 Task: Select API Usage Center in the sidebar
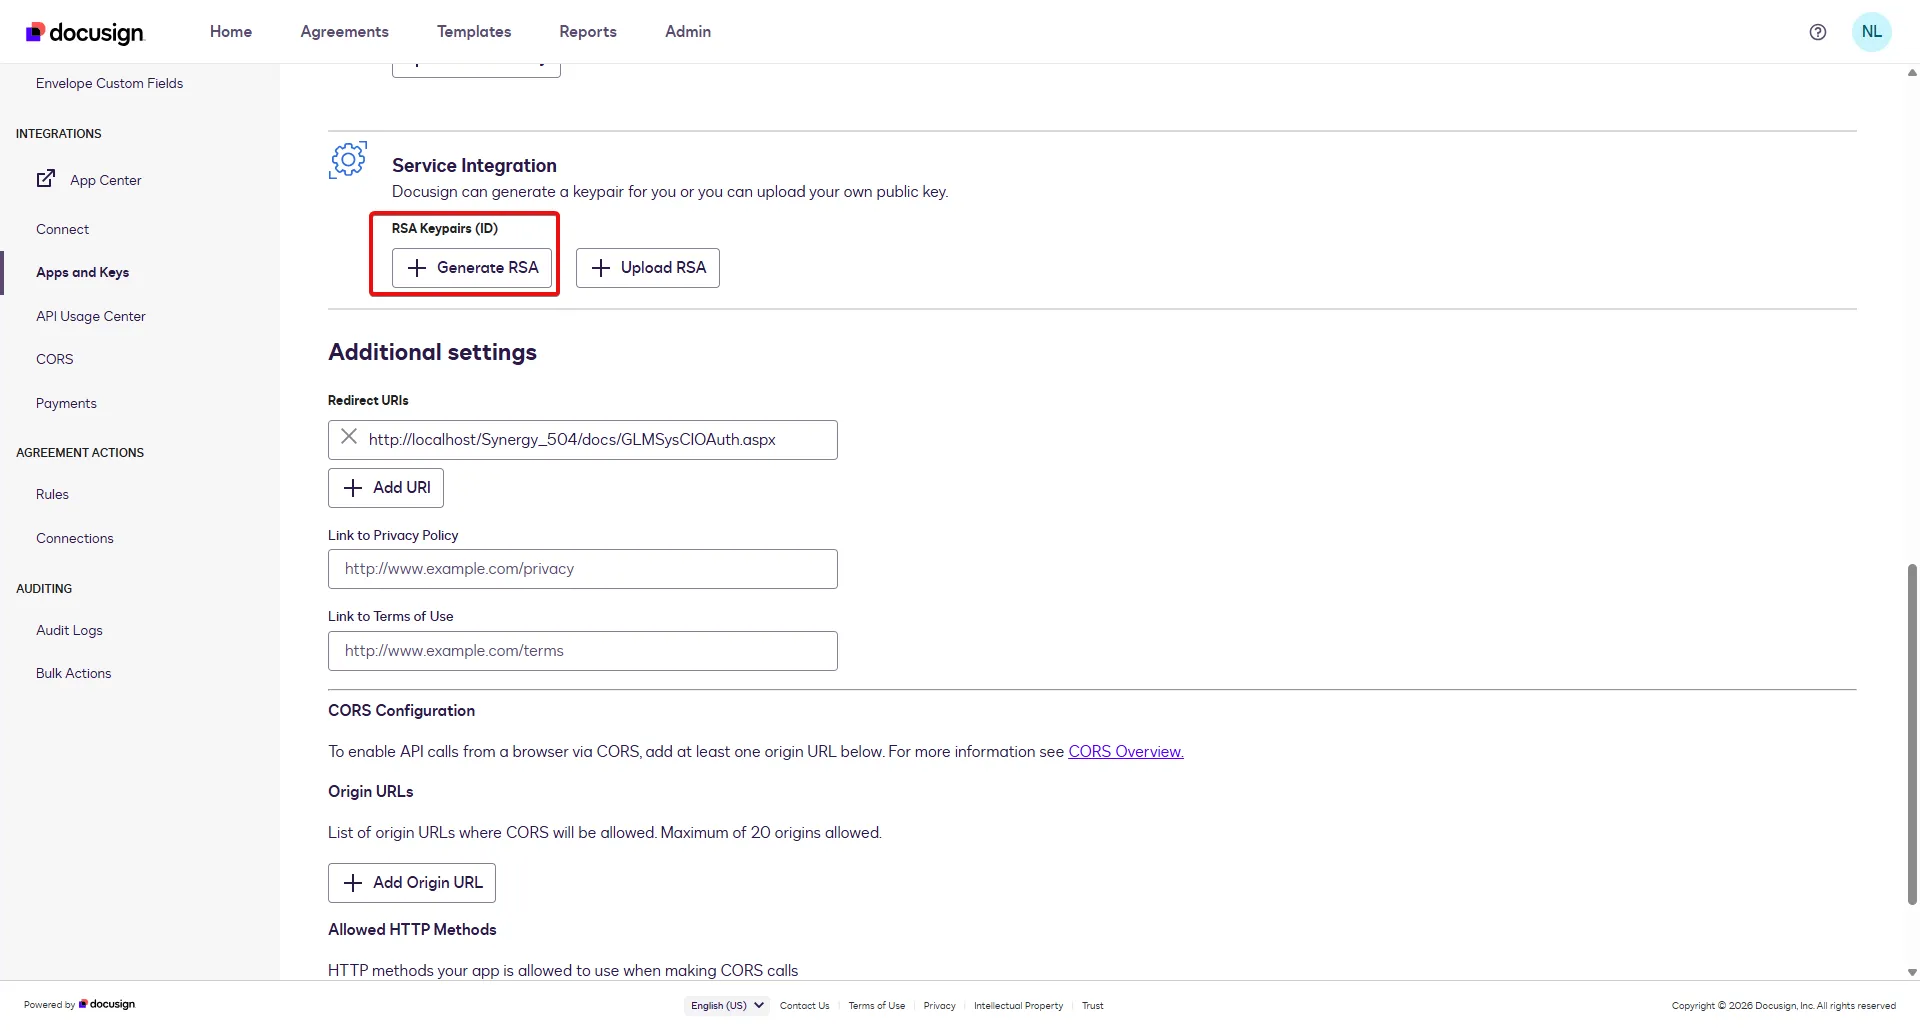90,315
